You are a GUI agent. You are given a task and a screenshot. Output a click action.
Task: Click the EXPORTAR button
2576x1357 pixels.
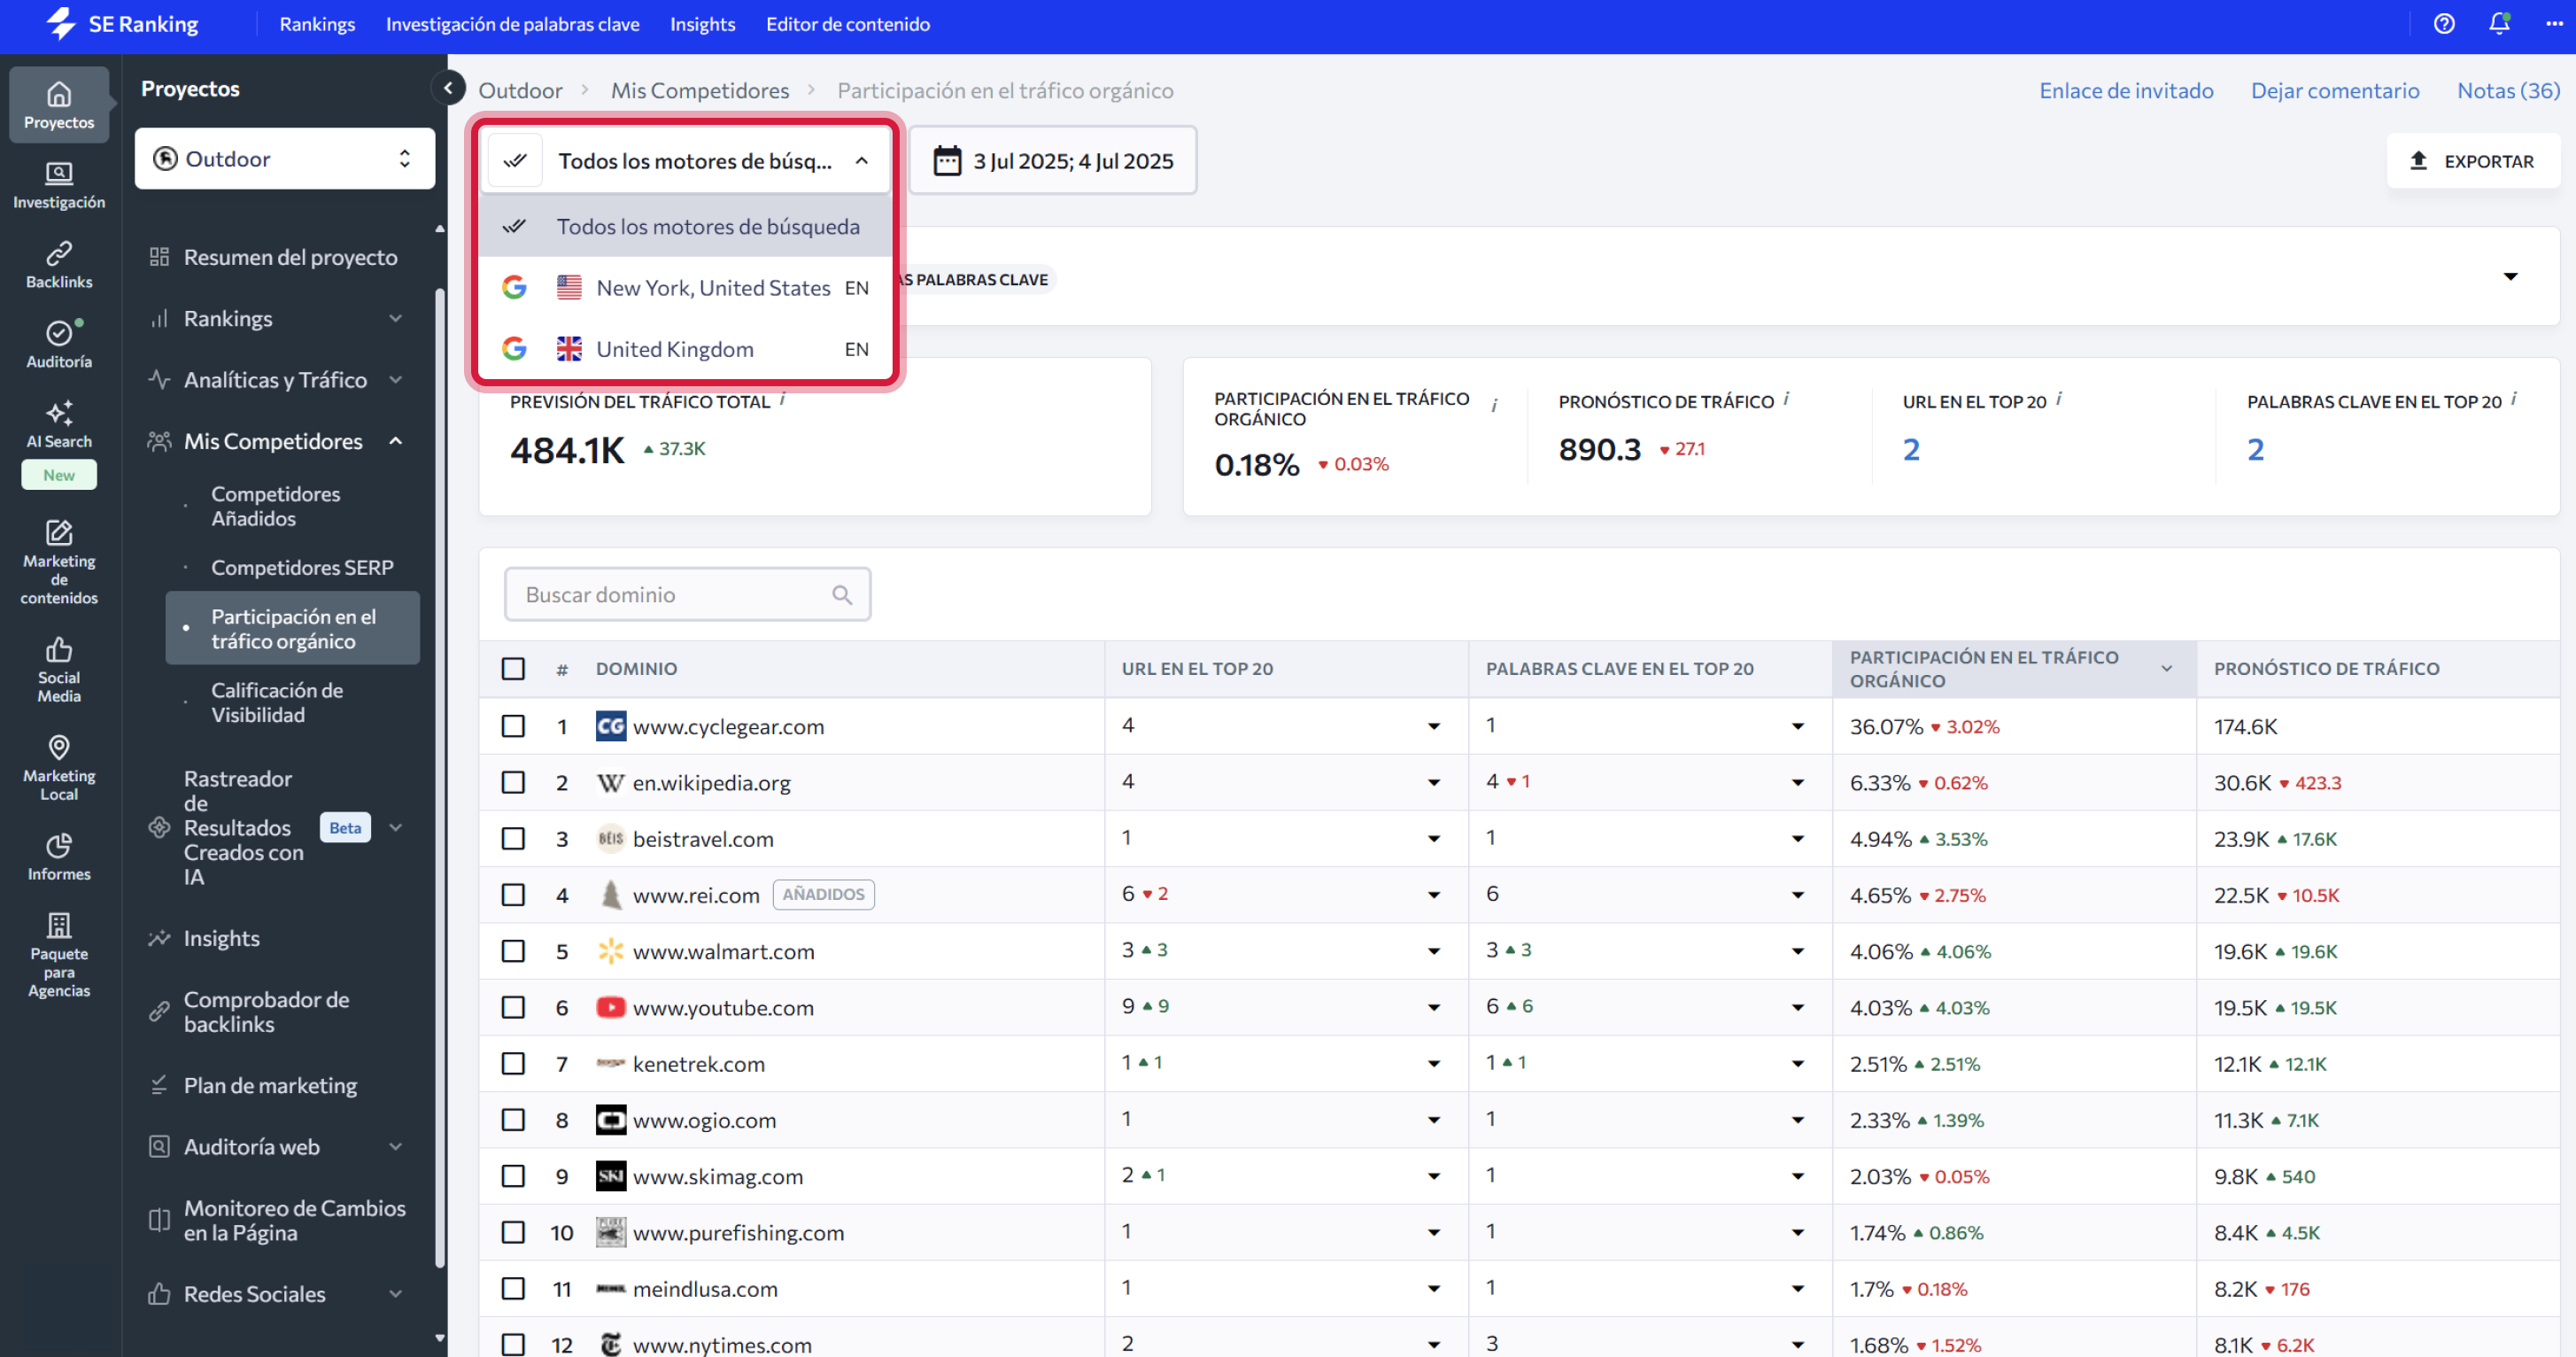point(2472,161)
